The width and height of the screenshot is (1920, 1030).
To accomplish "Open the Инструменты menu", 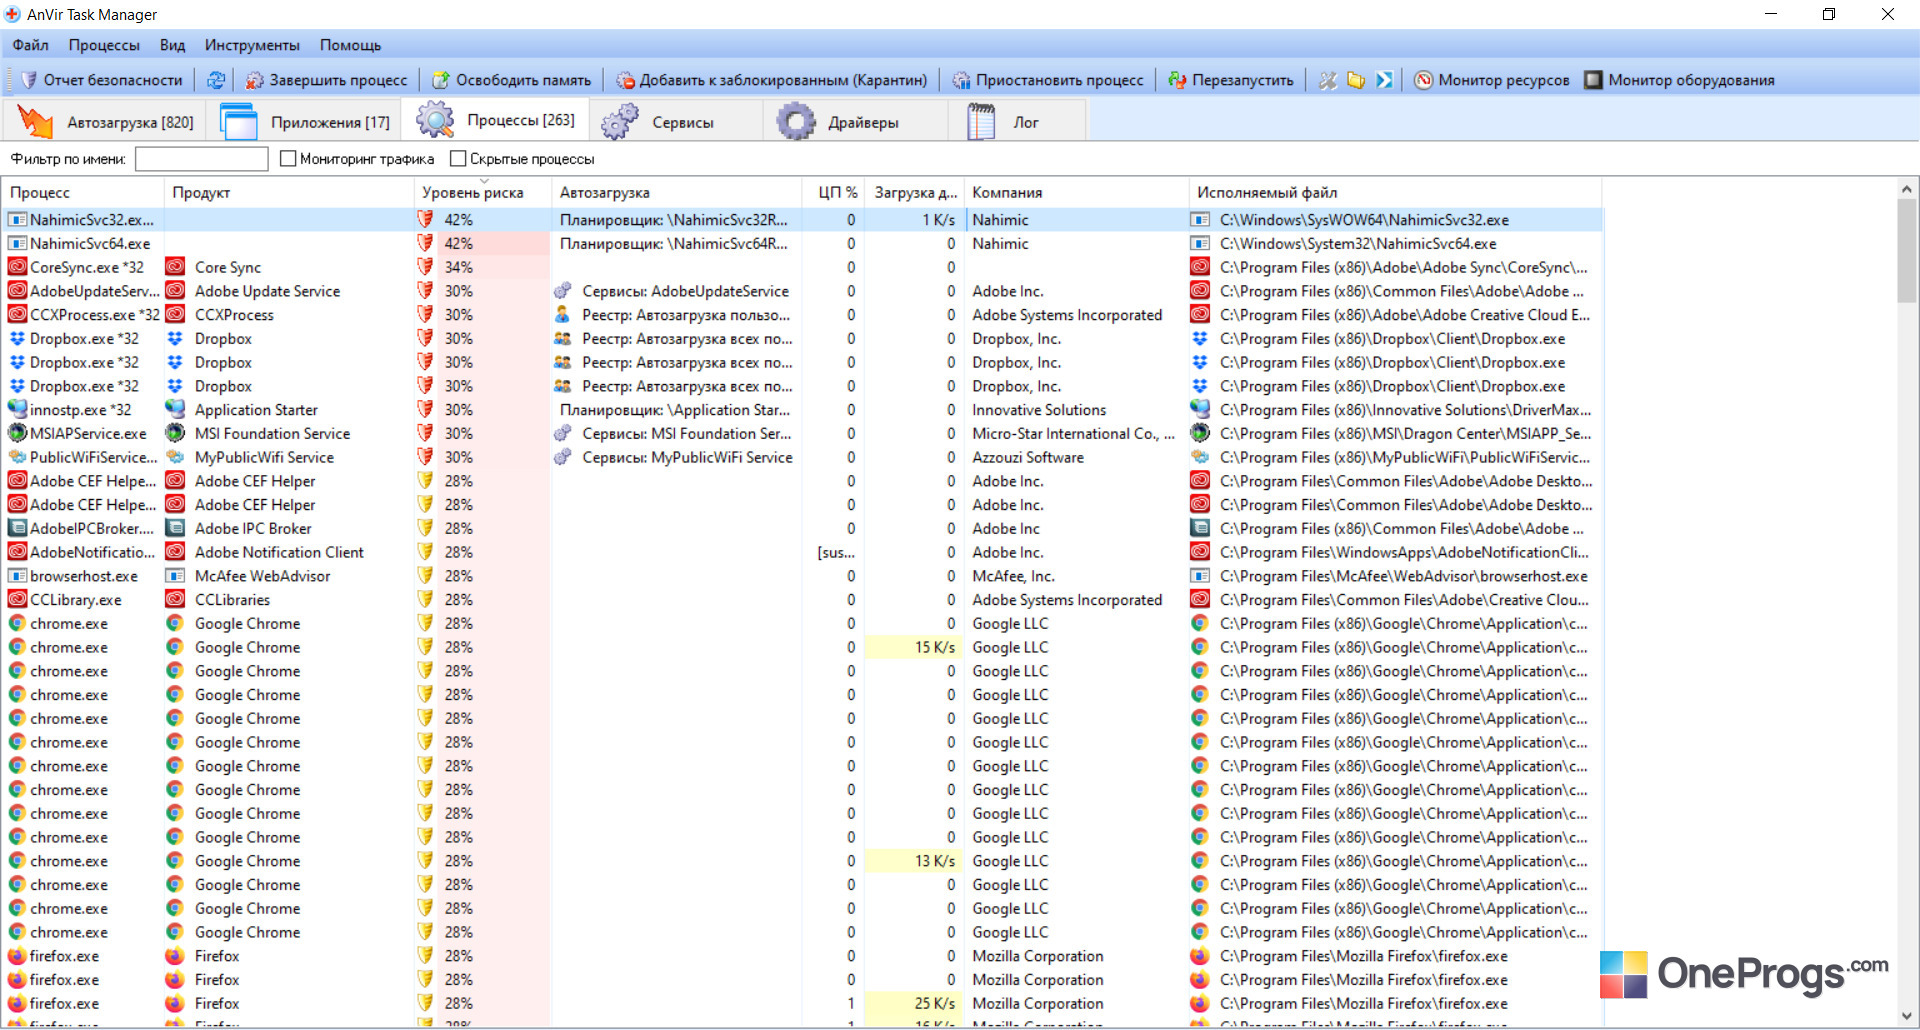I will coord(252,45).
